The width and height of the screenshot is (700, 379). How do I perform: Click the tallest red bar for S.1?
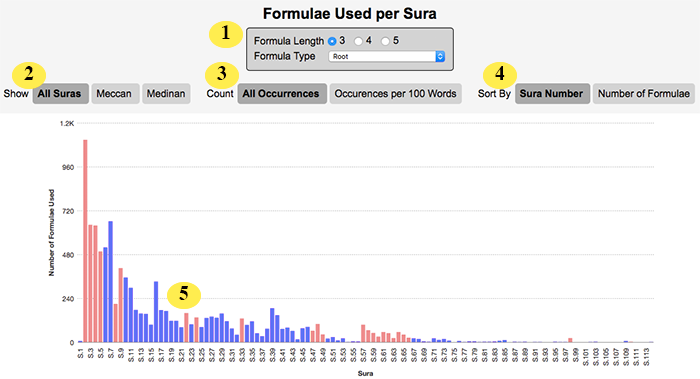[85, 241]
